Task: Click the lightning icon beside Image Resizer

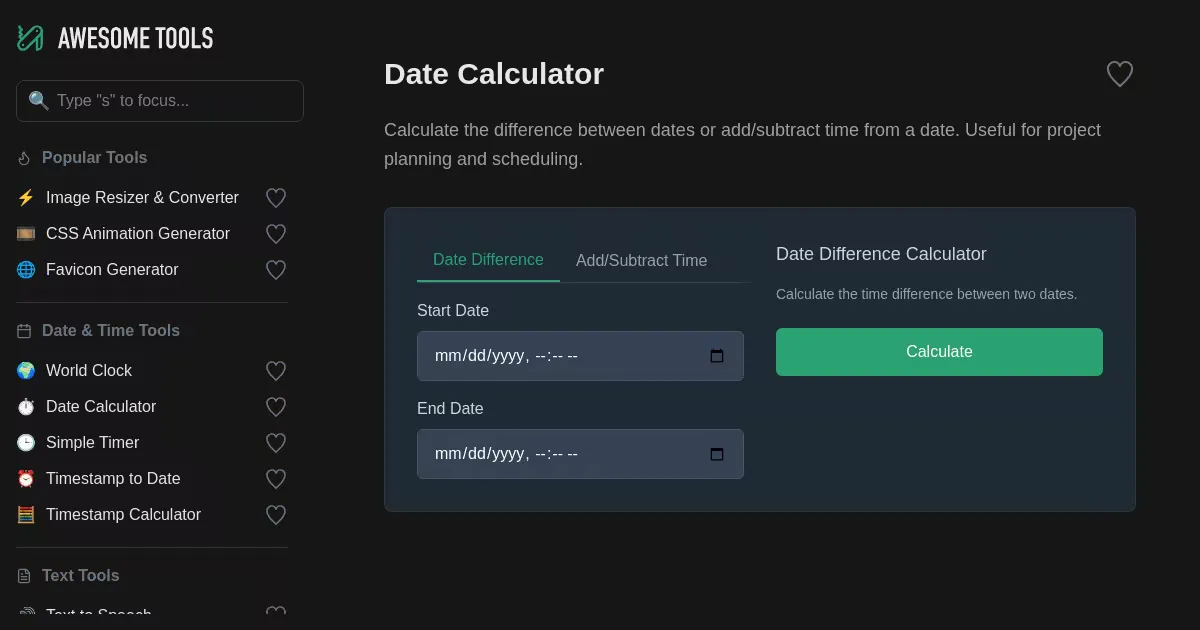Action: pyautogui.click(x=26, y=198)
